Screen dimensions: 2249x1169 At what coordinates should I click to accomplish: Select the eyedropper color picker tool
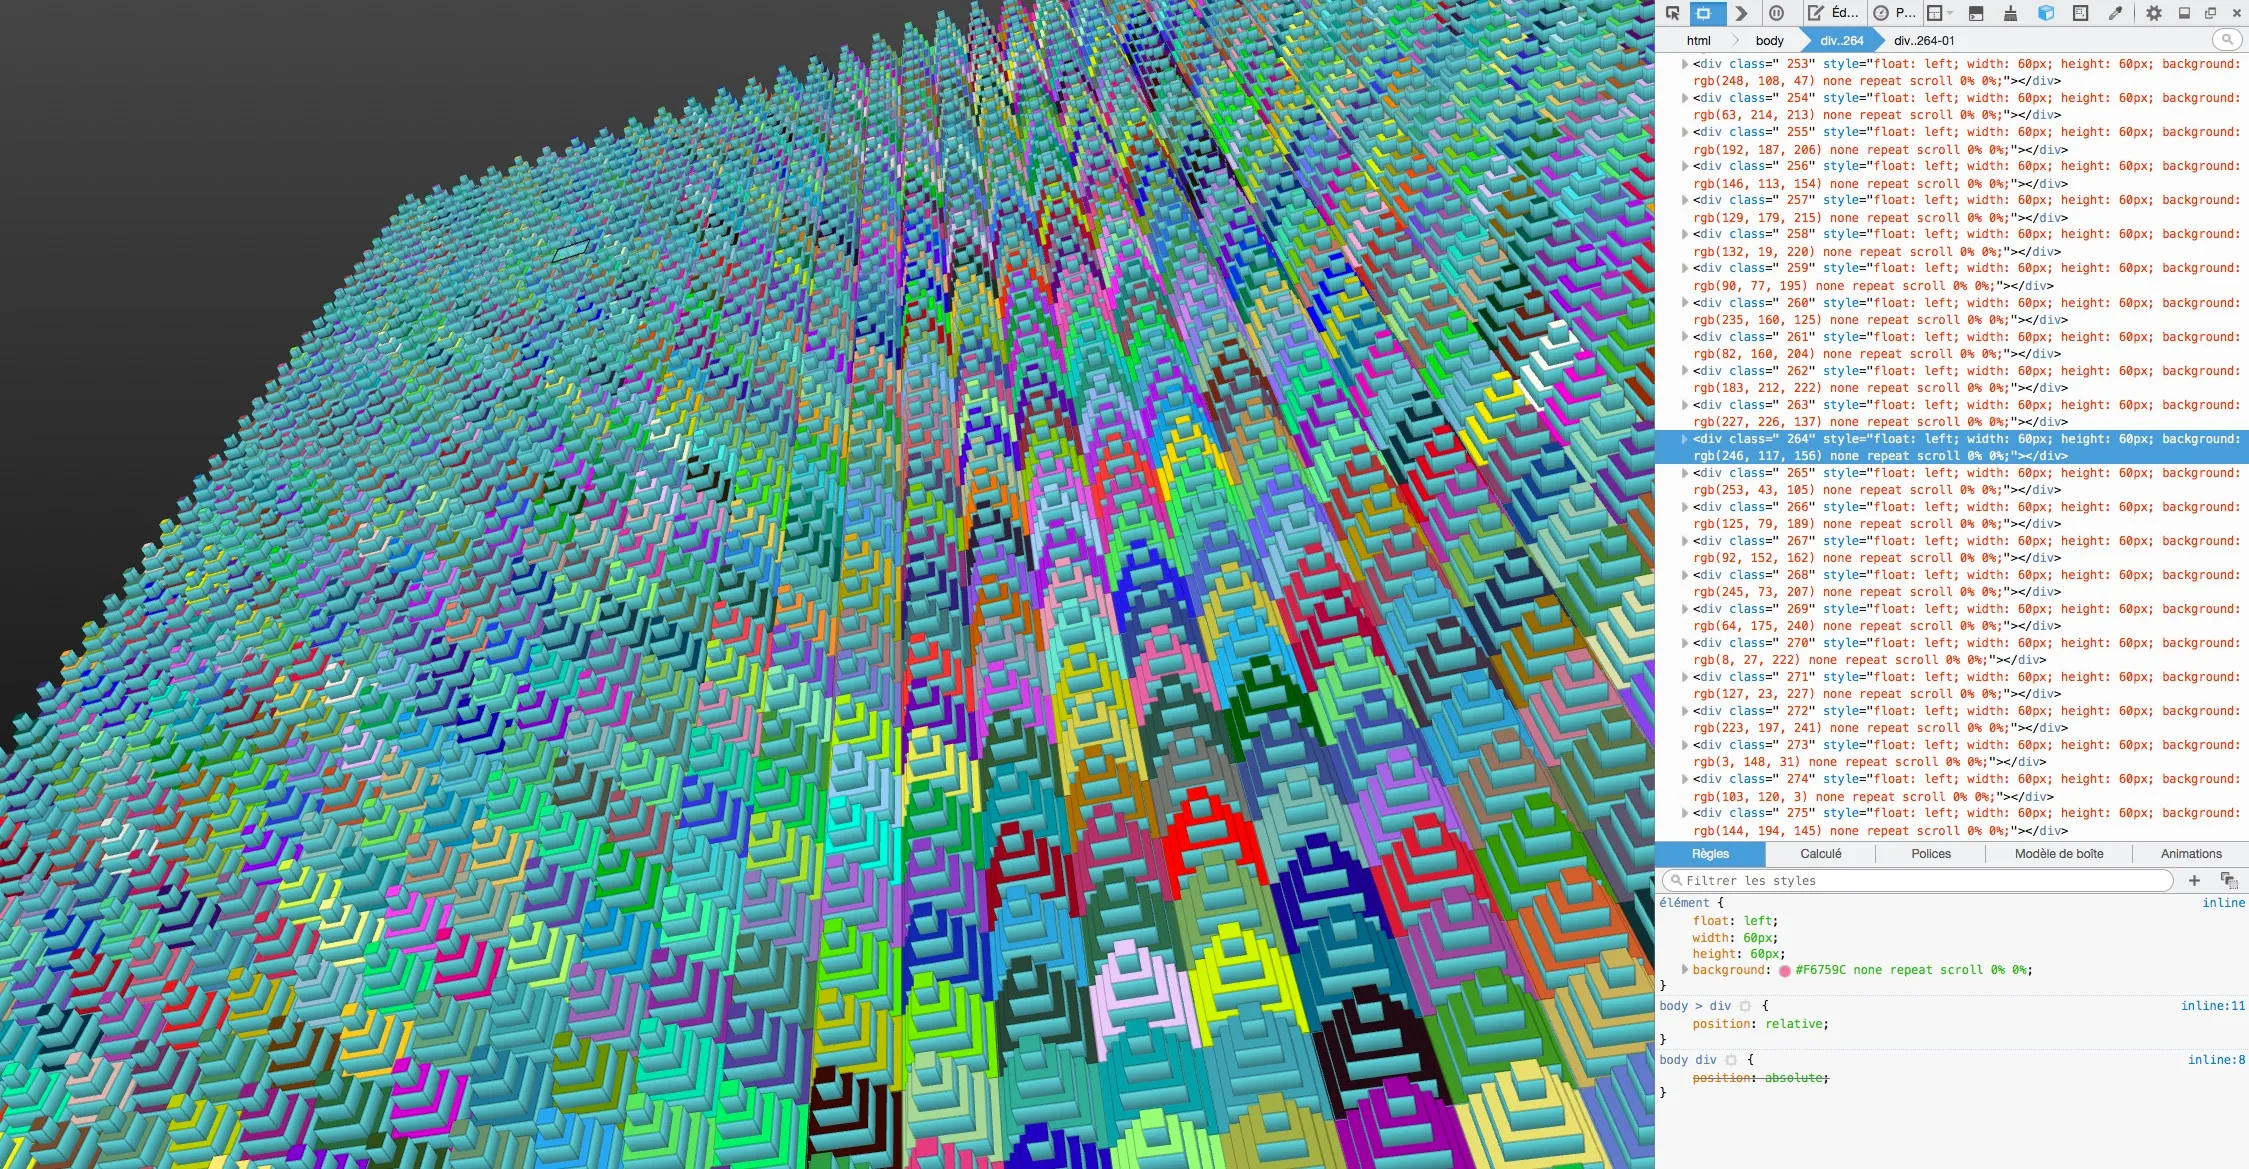click(2115, 13)
